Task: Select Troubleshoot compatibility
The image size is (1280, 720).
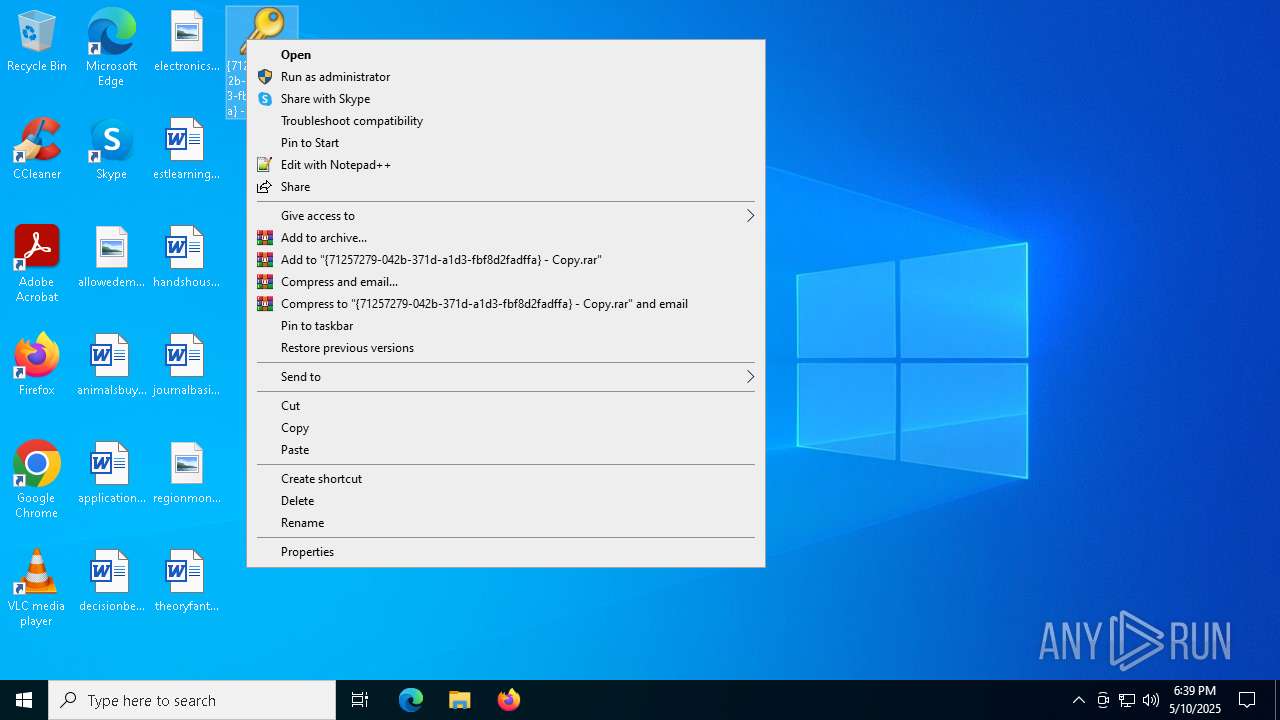Action: [506, 121]
